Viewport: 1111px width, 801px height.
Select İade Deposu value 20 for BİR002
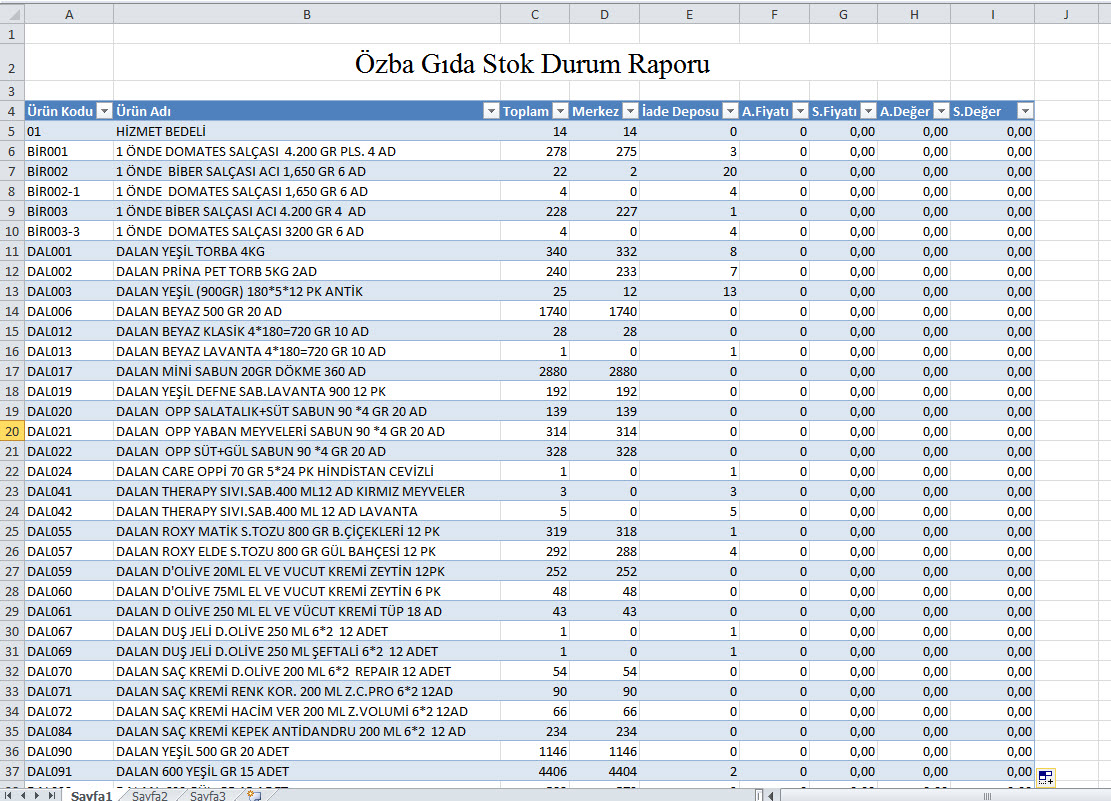tap(689, 172)
